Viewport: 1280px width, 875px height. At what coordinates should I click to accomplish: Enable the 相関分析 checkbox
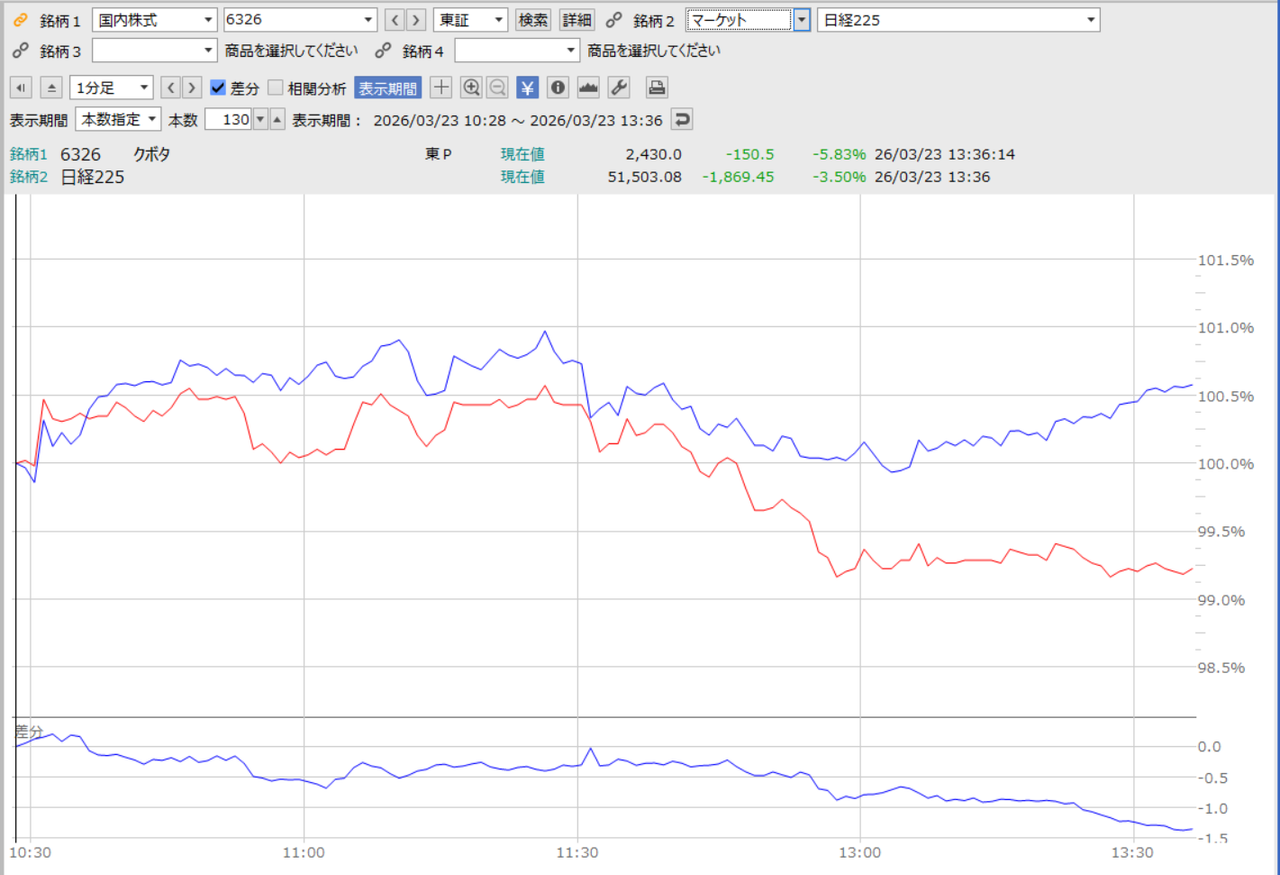[276, 88]
